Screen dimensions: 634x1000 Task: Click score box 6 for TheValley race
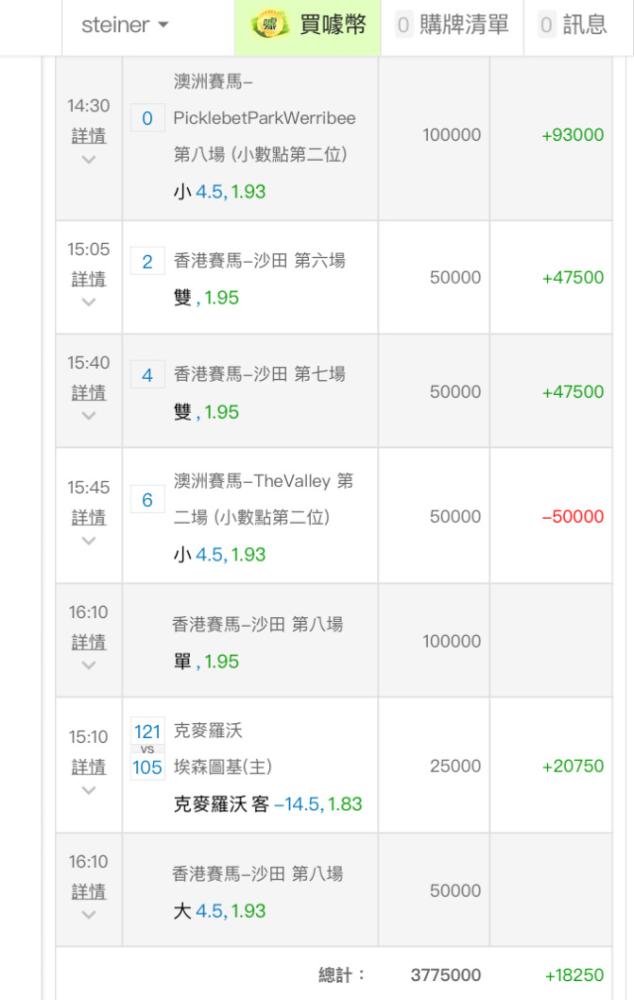pyautogui.click(x=147, y=502)
